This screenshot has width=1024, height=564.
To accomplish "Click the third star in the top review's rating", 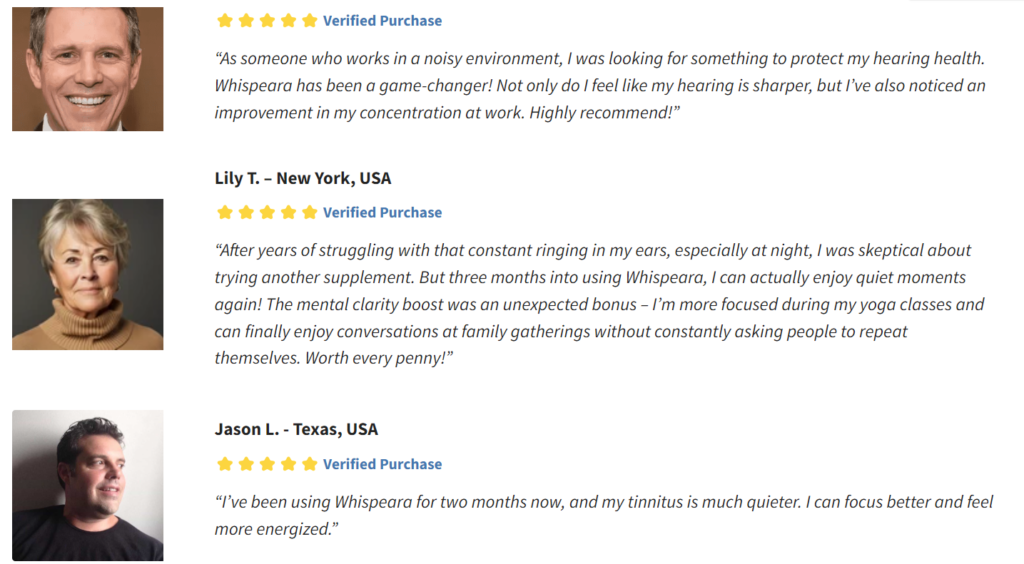I will [x=267, y=21].
